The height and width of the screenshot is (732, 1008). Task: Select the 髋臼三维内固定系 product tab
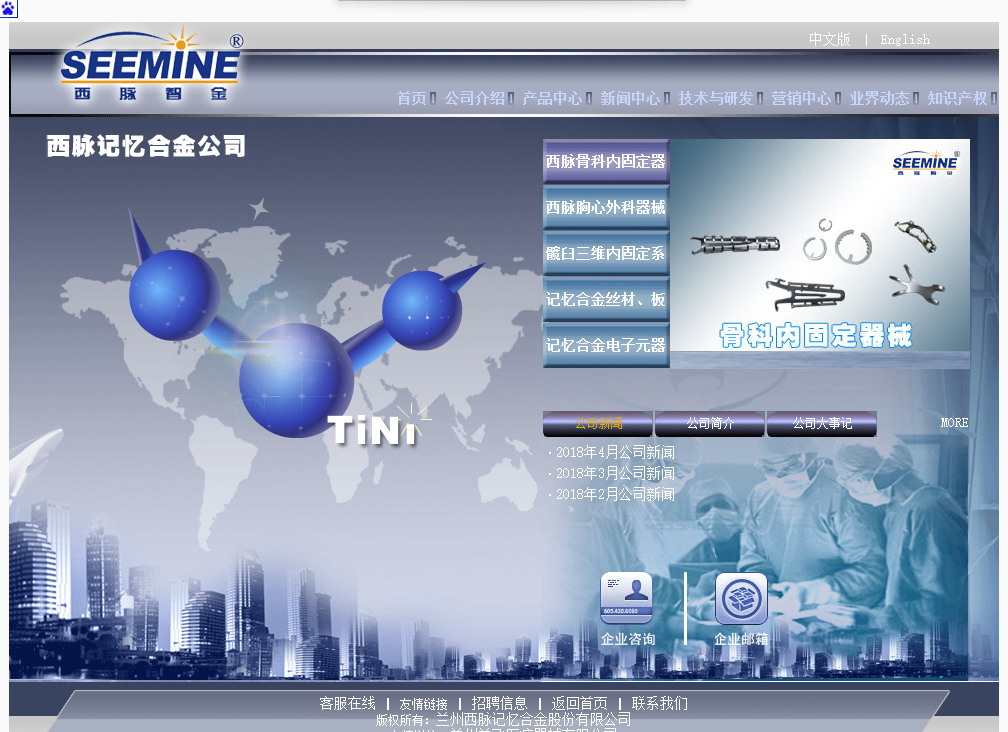(606, 253)
